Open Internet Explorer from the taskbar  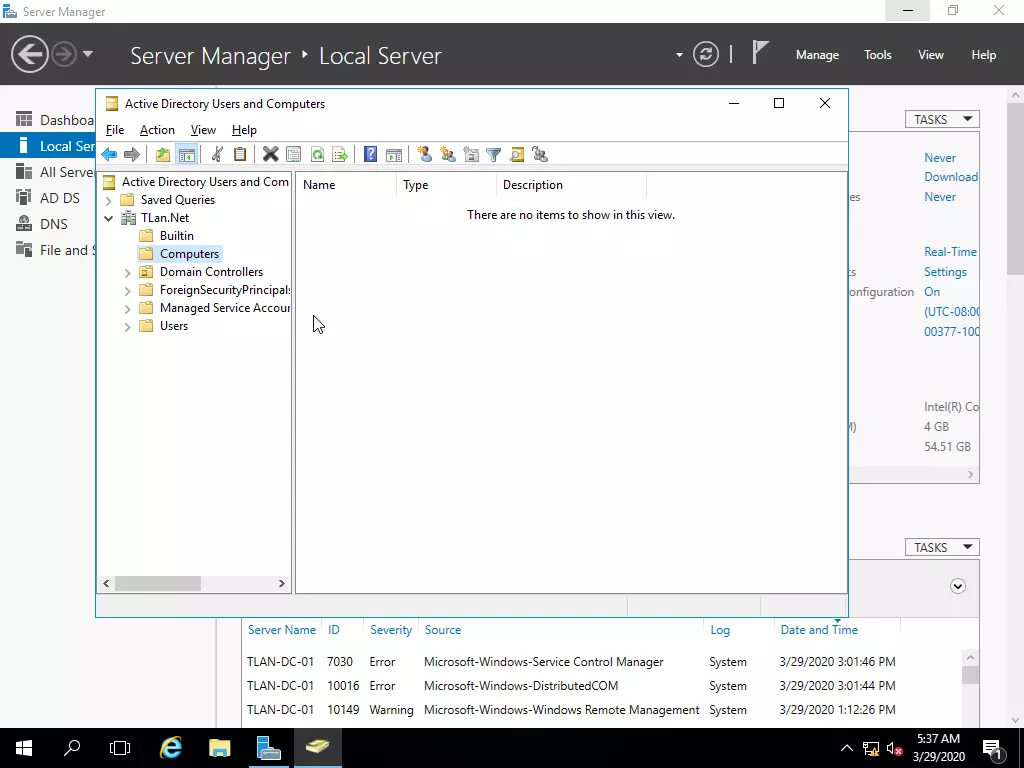pyautogui.click(x=171, y=747)
